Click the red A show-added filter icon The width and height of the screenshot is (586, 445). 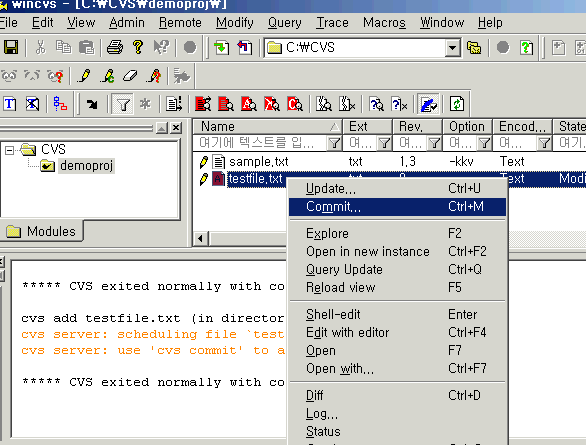tap(249, 104)
